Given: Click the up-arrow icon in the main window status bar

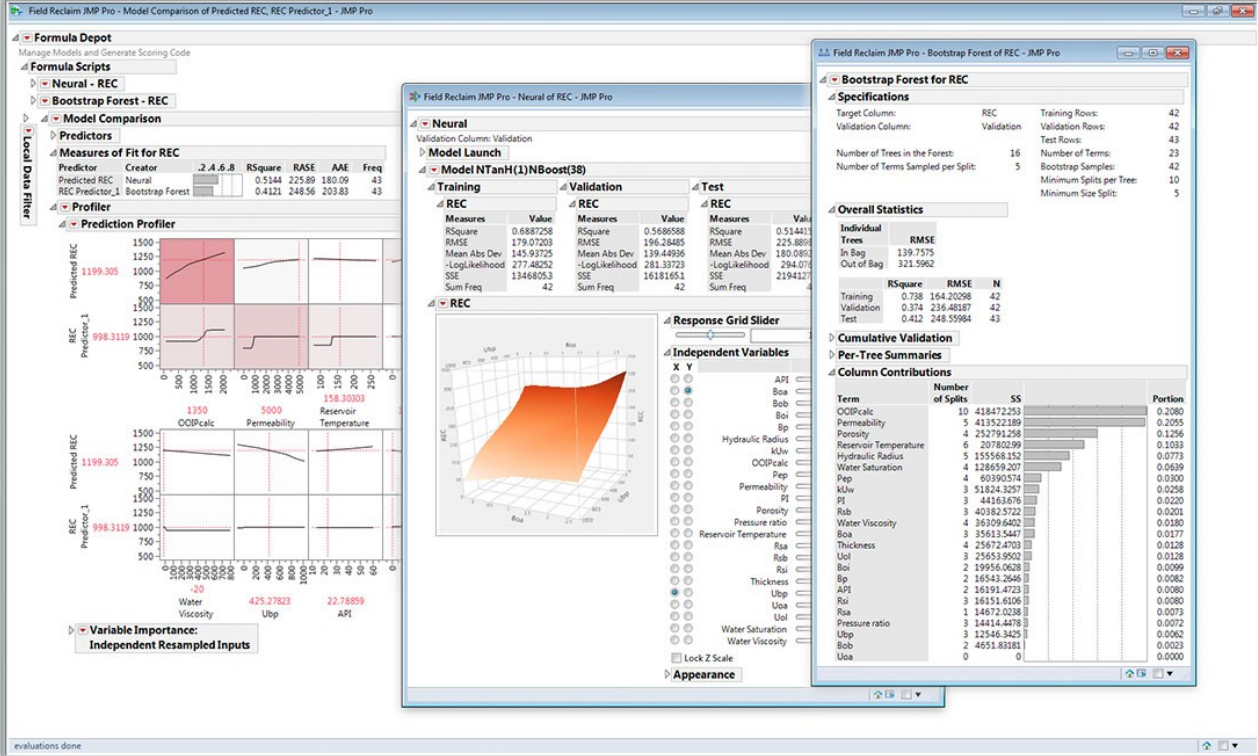Looking at the screenshot, I should [x=1207, y=746].
